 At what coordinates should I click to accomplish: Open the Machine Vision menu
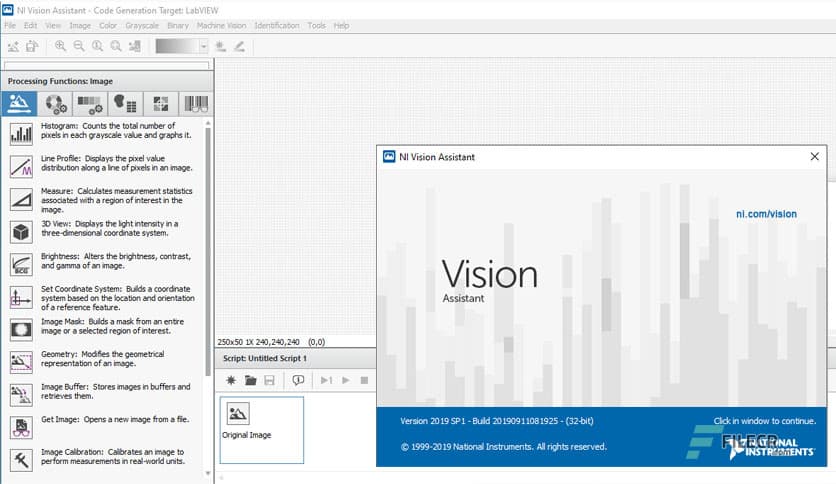(221, 26)
